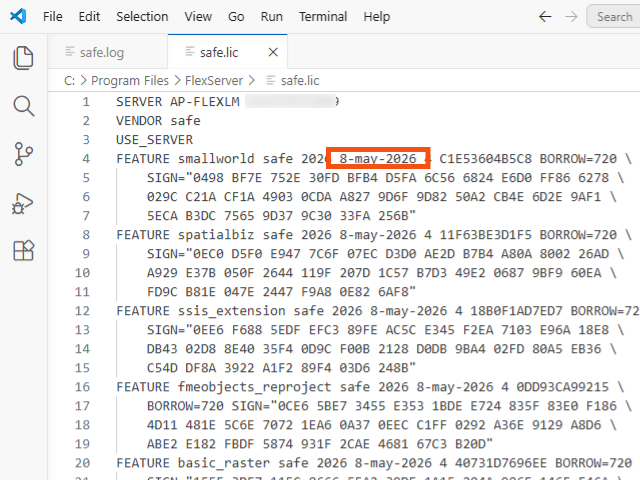
Task: Open the Terminal menu
Action: tap(323, 17)
